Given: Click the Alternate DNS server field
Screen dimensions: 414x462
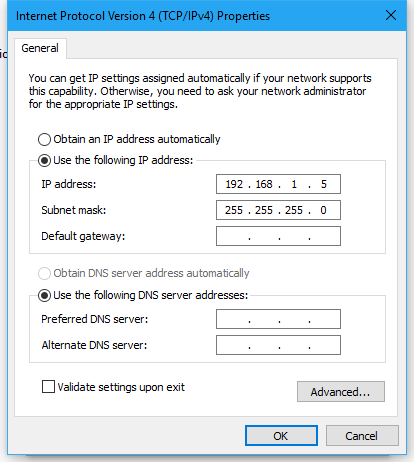Looking at the screenshot, I should (278, 345).
